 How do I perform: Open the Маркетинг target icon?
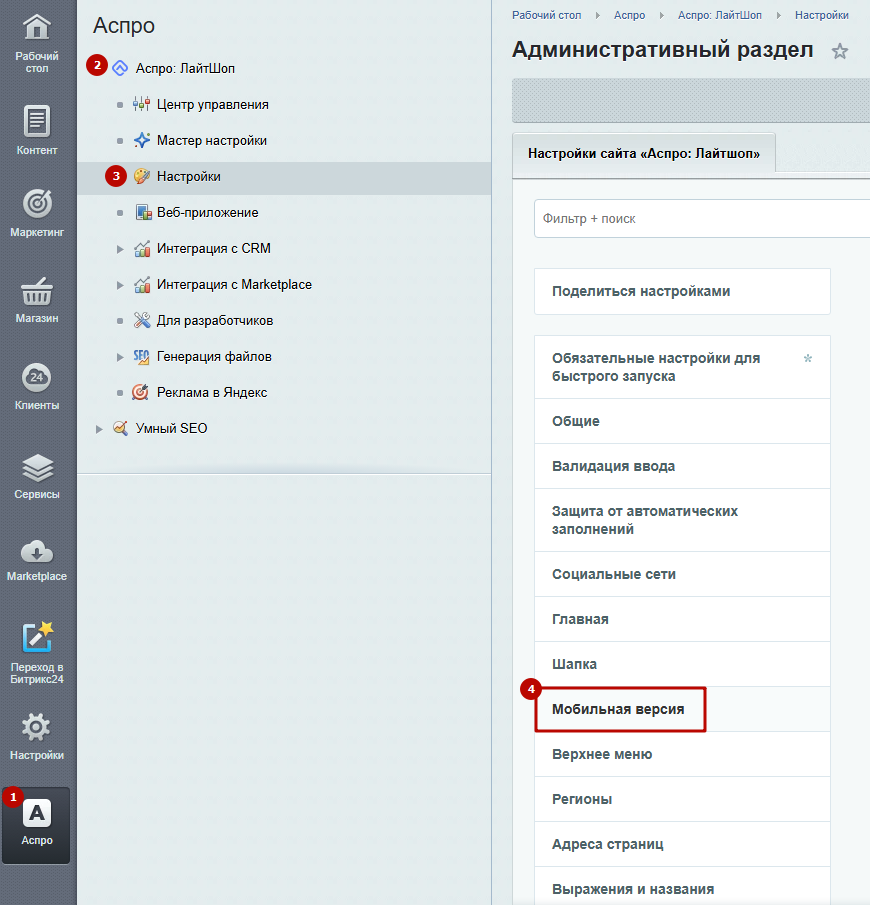pos(36,204)
